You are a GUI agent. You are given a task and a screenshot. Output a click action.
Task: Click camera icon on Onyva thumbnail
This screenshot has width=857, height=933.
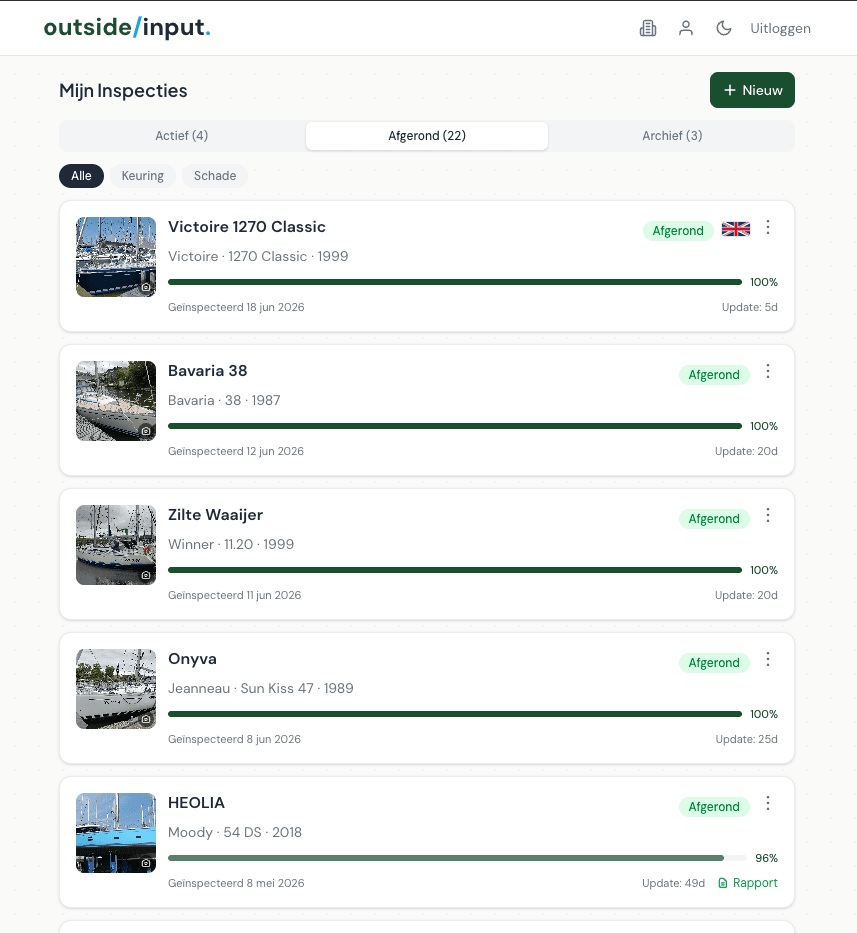(146, 719)
